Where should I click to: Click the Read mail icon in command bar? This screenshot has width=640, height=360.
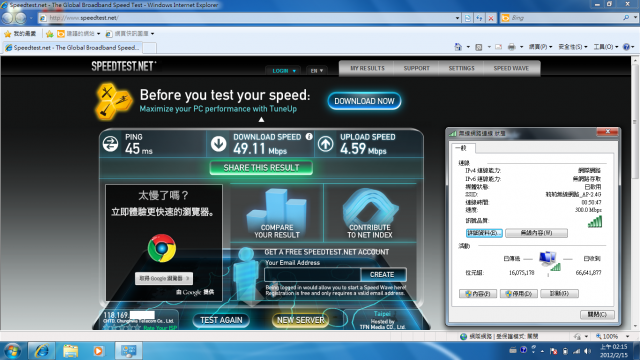[x=498, y=47]
